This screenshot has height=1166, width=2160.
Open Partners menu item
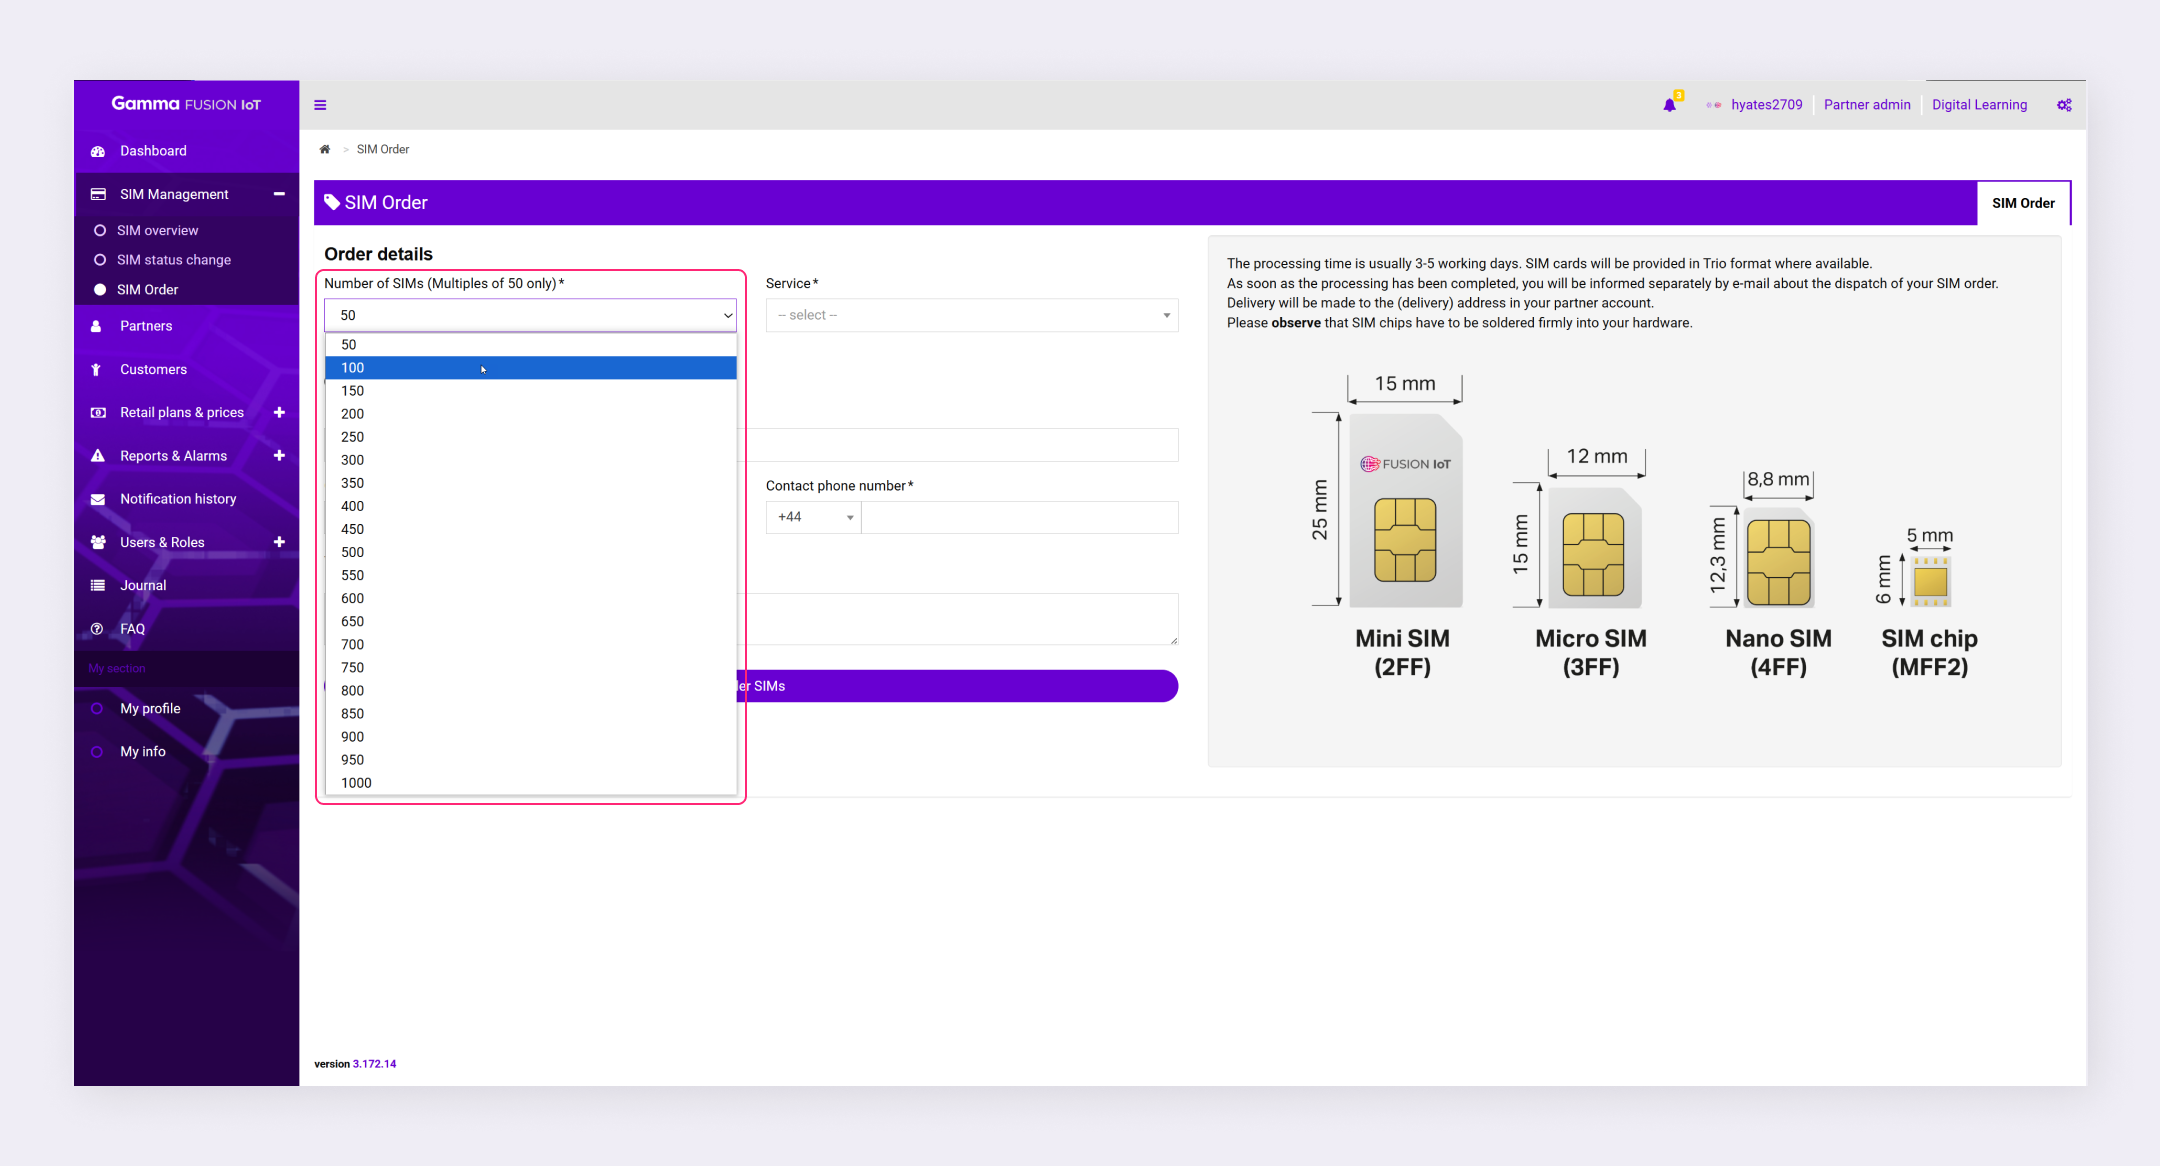pos(186,326)
